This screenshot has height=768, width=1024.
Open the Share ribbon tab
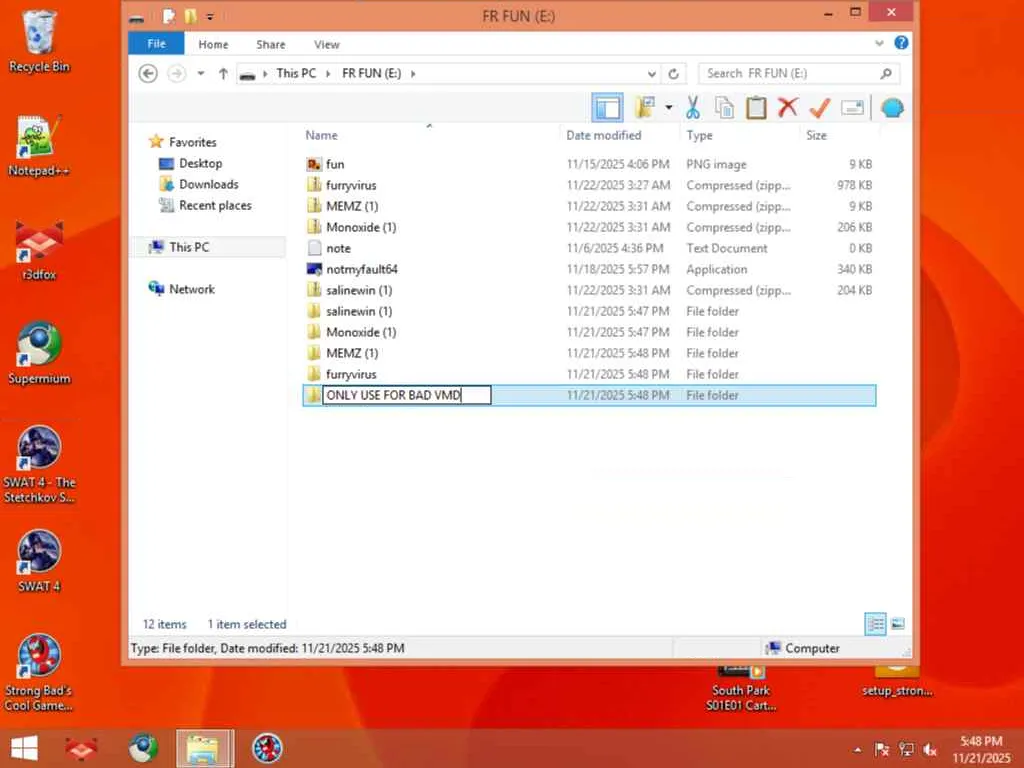tap(270, 44)
